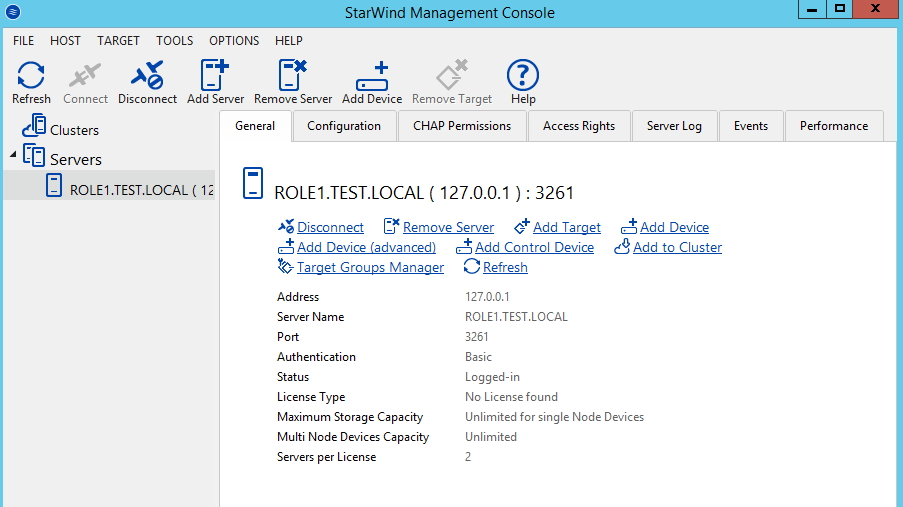The height and width of the screenshot is (507, 903).
Task: Click the Authentication value Basic
Action: coord(478,357)
